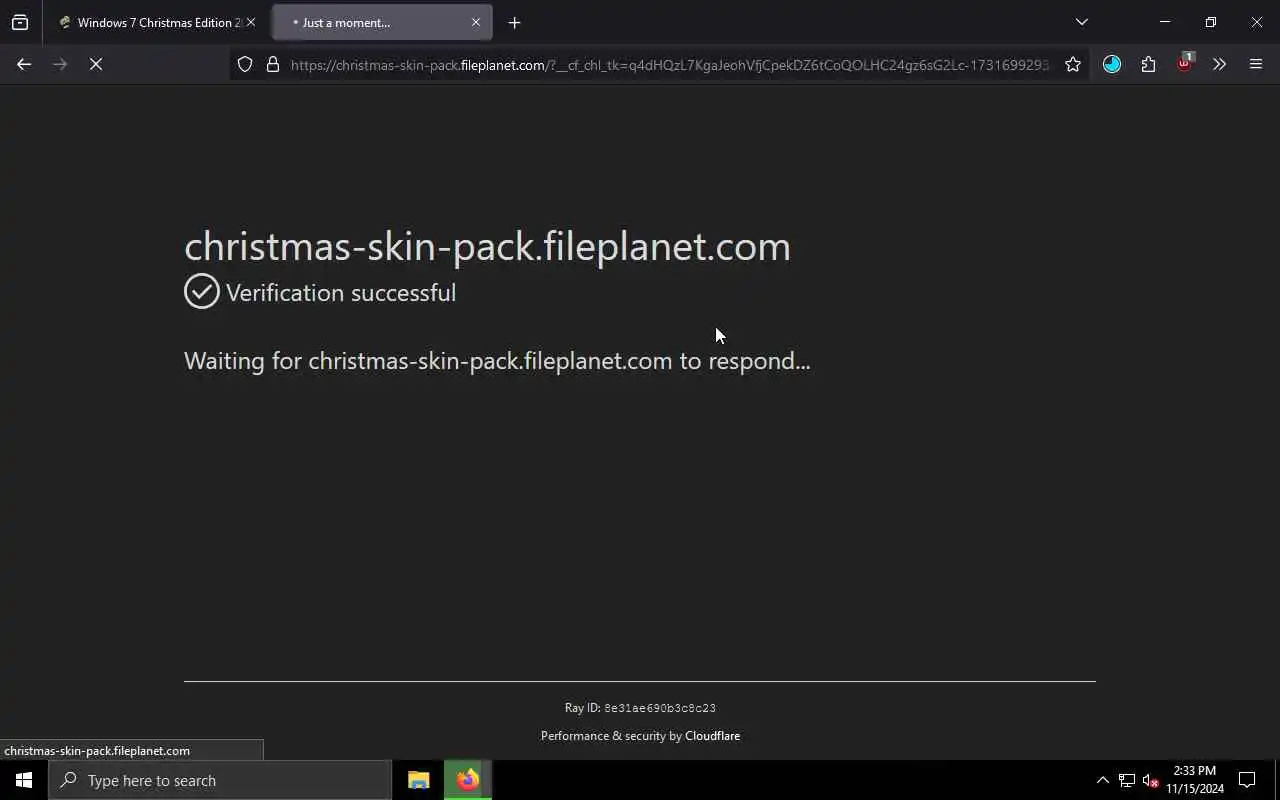
Task: Open muted volume tray icon
Action: tap(1150, 780)
